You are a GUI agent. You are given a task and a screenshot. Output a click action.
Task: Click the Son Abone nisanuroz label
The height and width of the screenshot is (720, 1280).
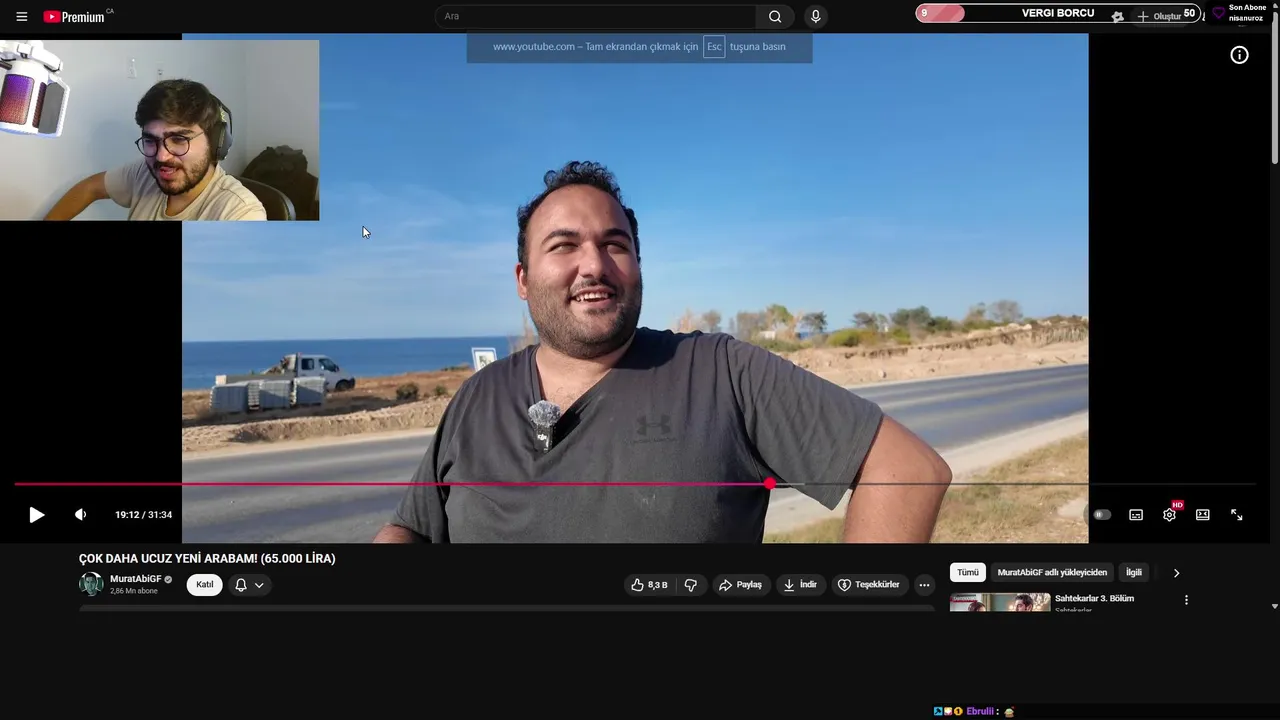tap(1247, 13)
